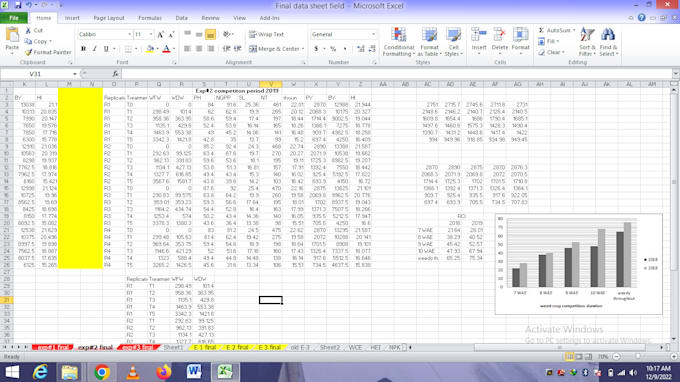This screenshot has height=382, width=680.
Task: Apply the Fill Color bucket
Action: [150, 49]
